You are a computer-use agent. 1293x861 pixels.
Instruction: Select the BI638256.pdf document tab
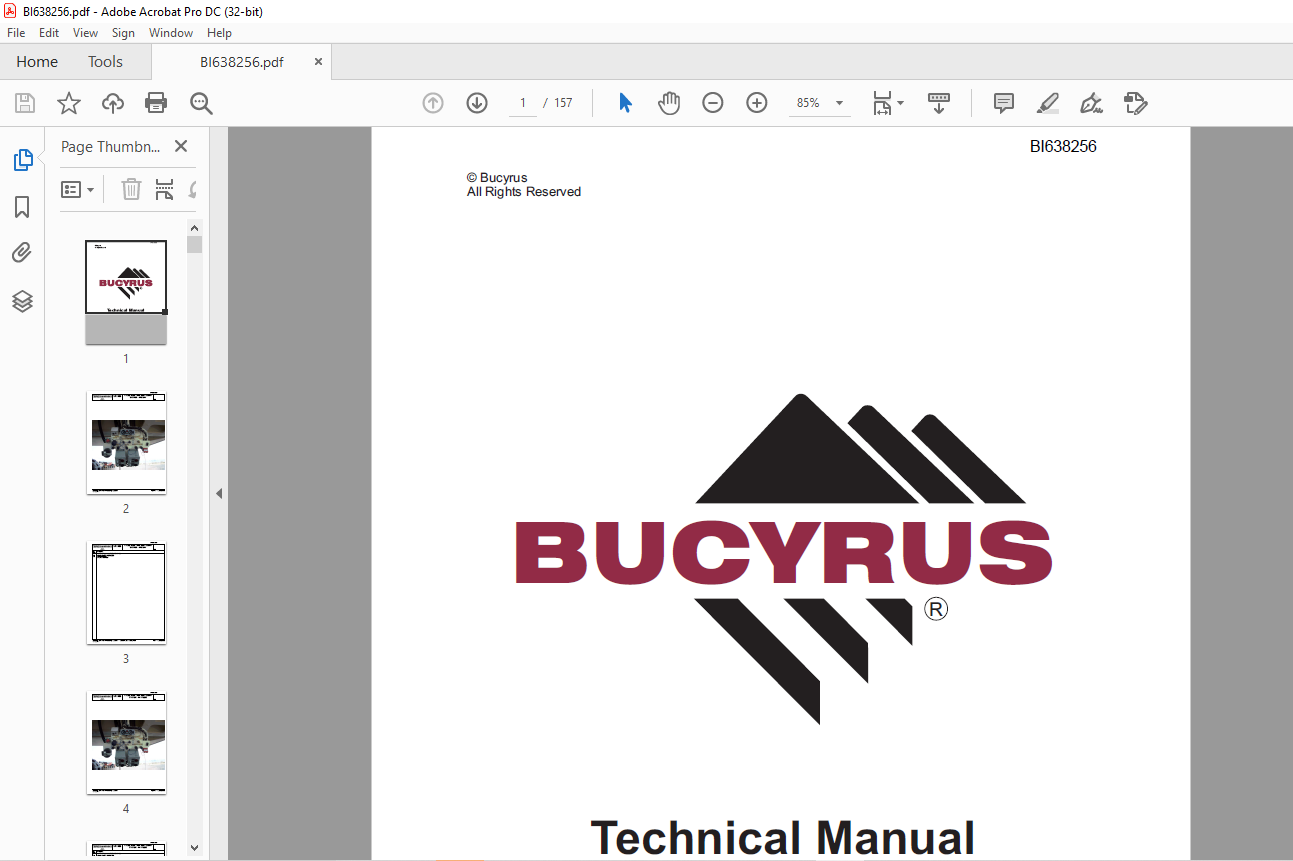(x=242, y=62)
